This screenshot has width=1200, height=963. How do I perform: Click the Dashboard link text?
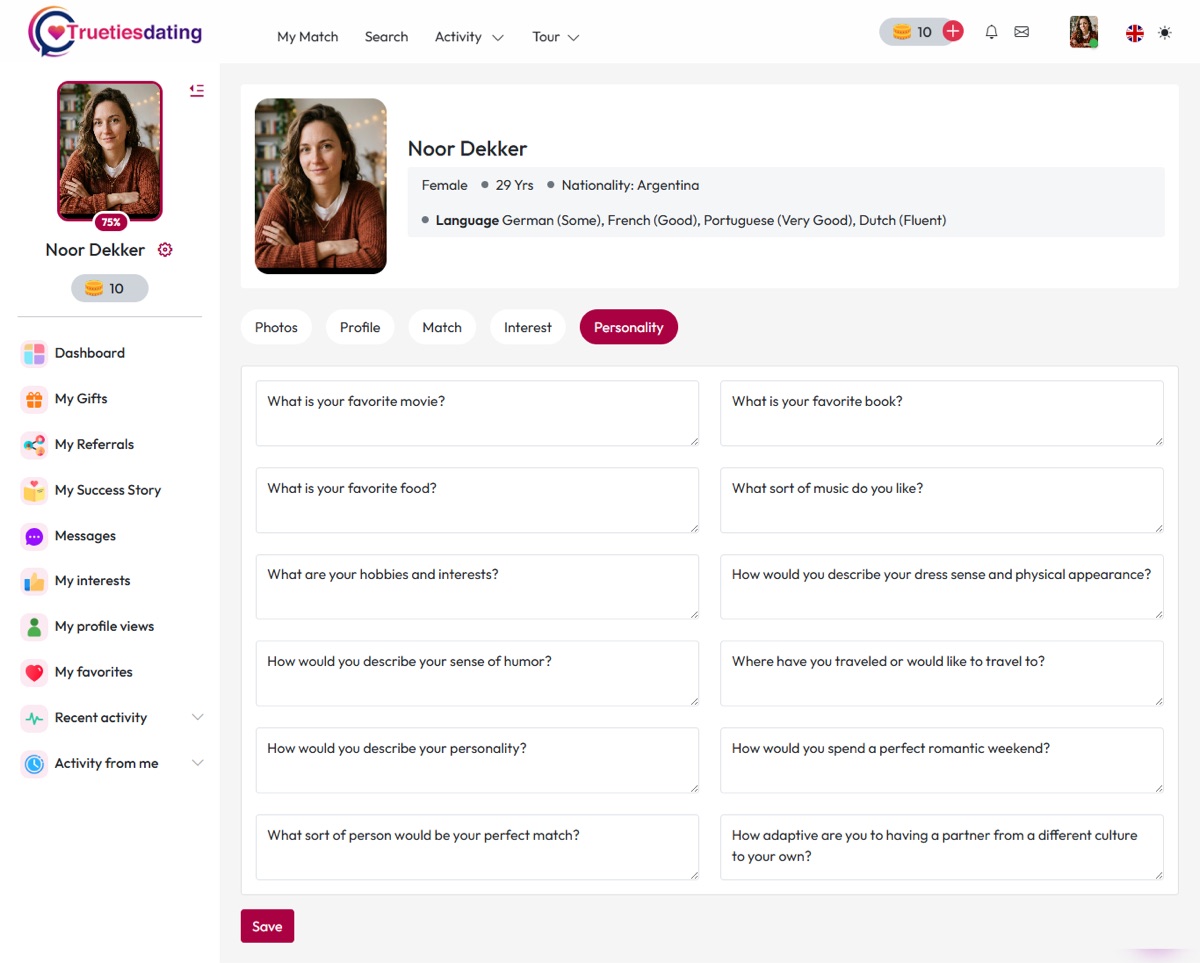pos(90,353)
